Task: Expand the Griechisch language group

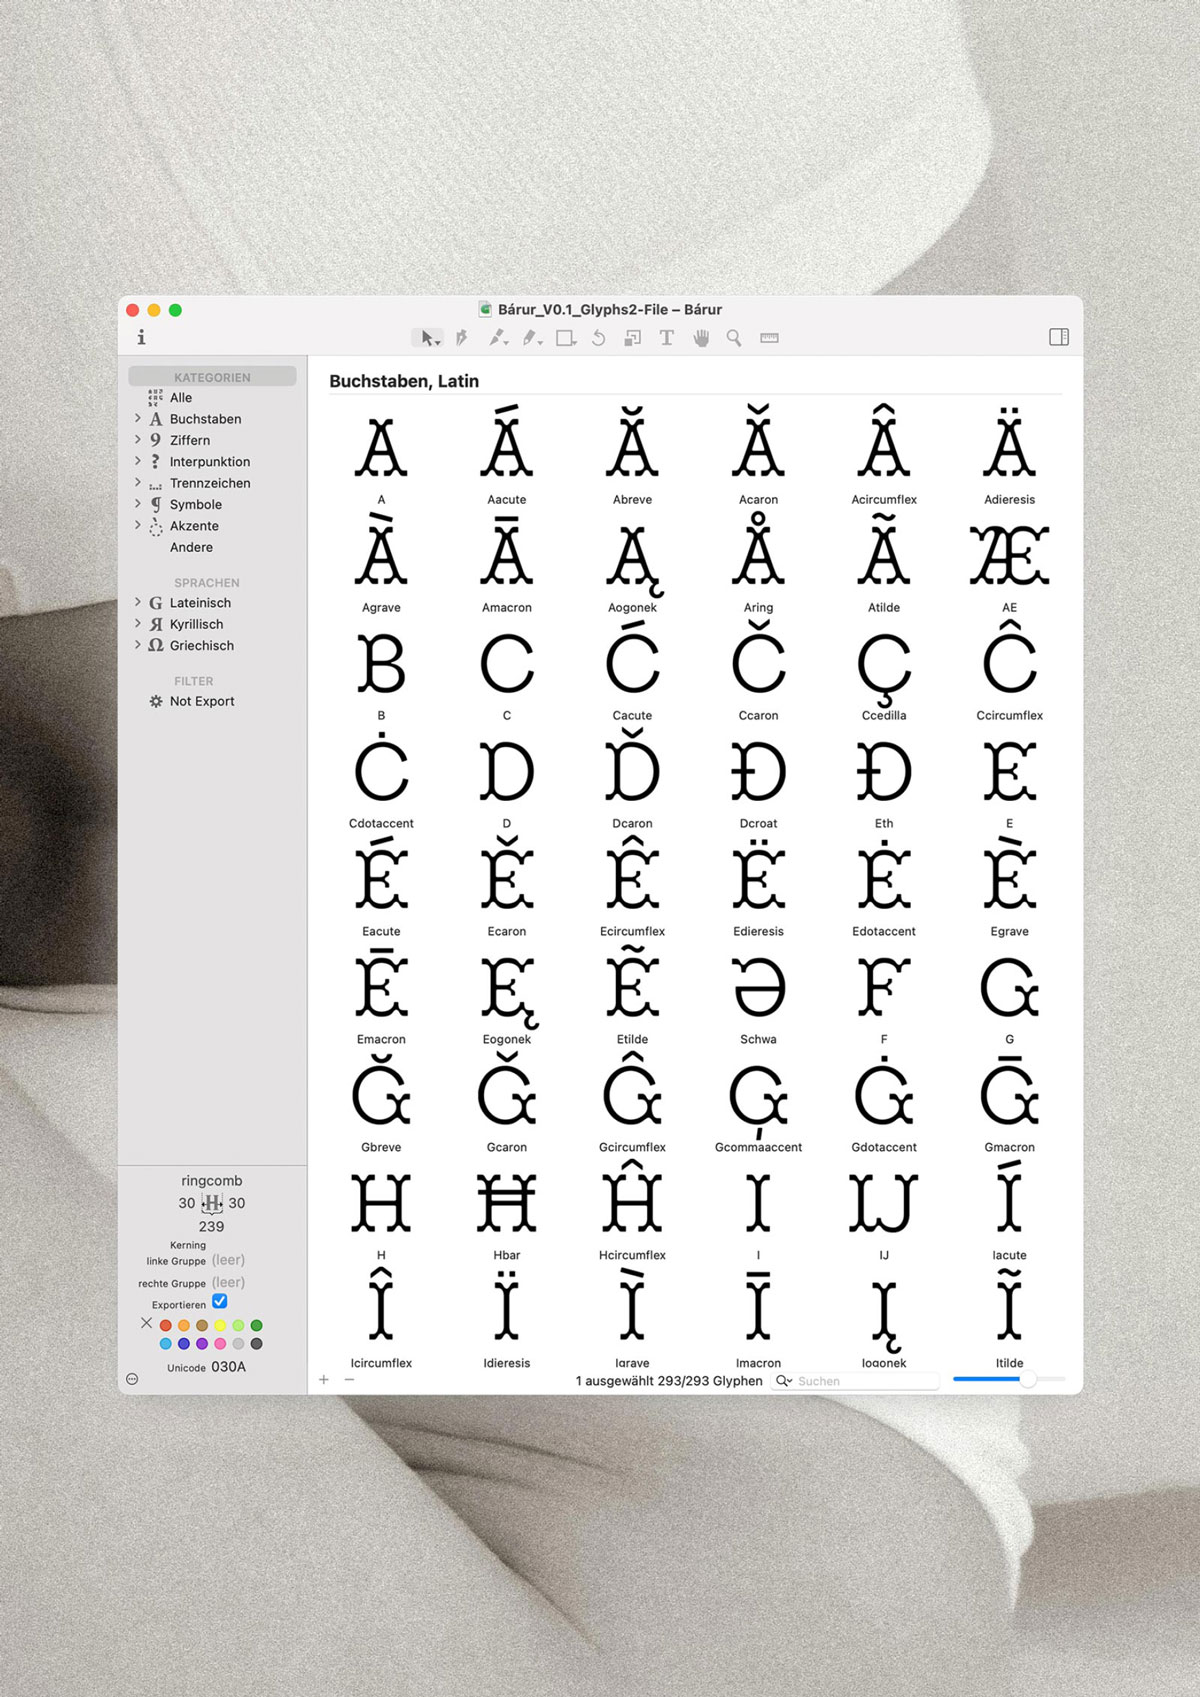Action: click(x=138, y=645)
